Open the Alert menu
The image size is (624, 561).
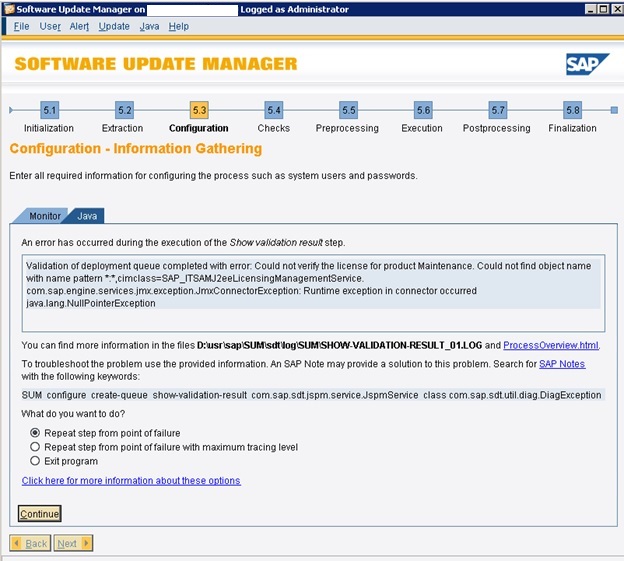79,27
